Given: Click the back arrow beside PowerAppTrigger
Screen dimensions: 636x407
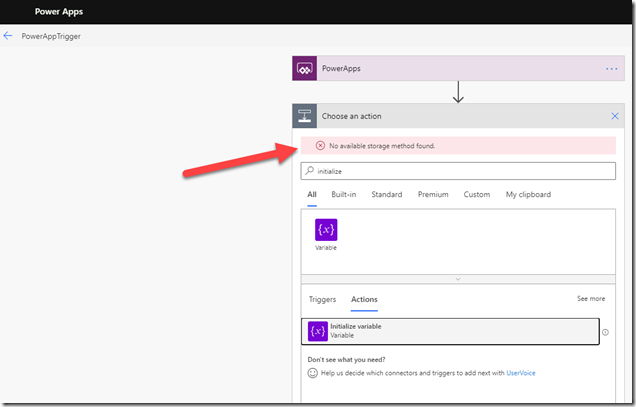Looking at the screenshot, I should tap(8, 36).
